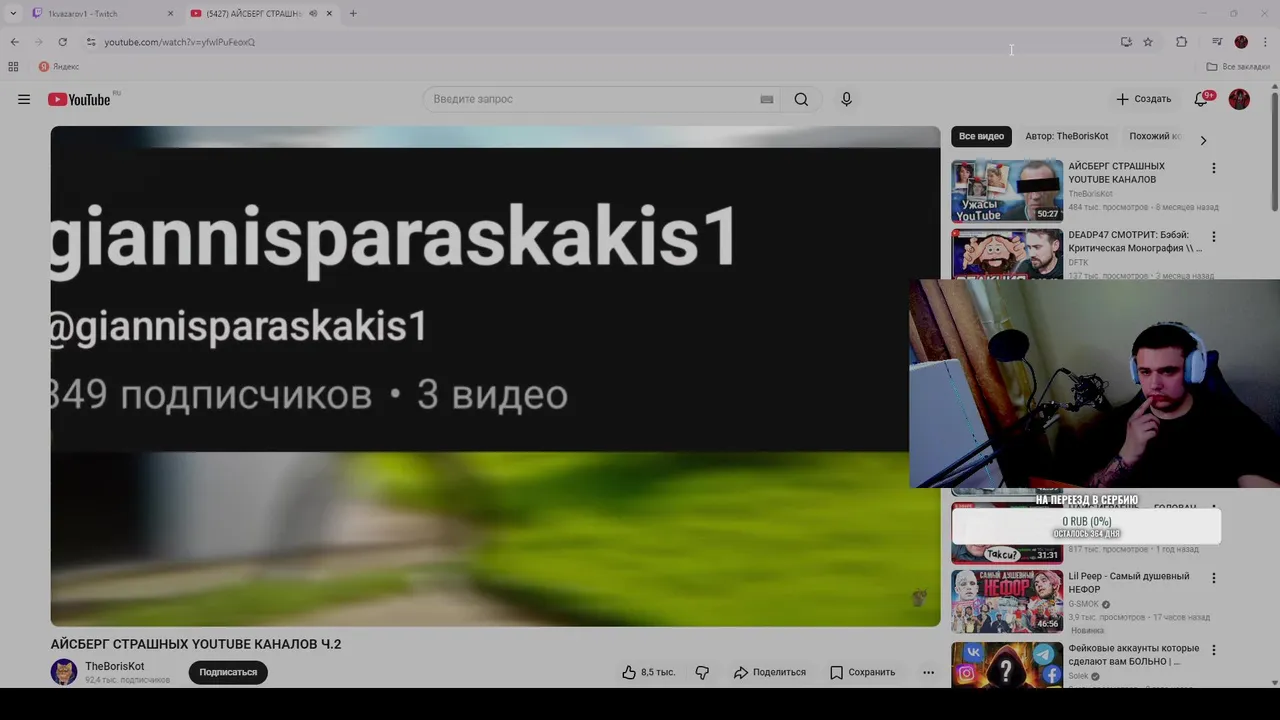Image resolution: width=1280 pixels, height=720 pixels.
Task: Open the notifications bell
Action: (x=1201, y=99)
